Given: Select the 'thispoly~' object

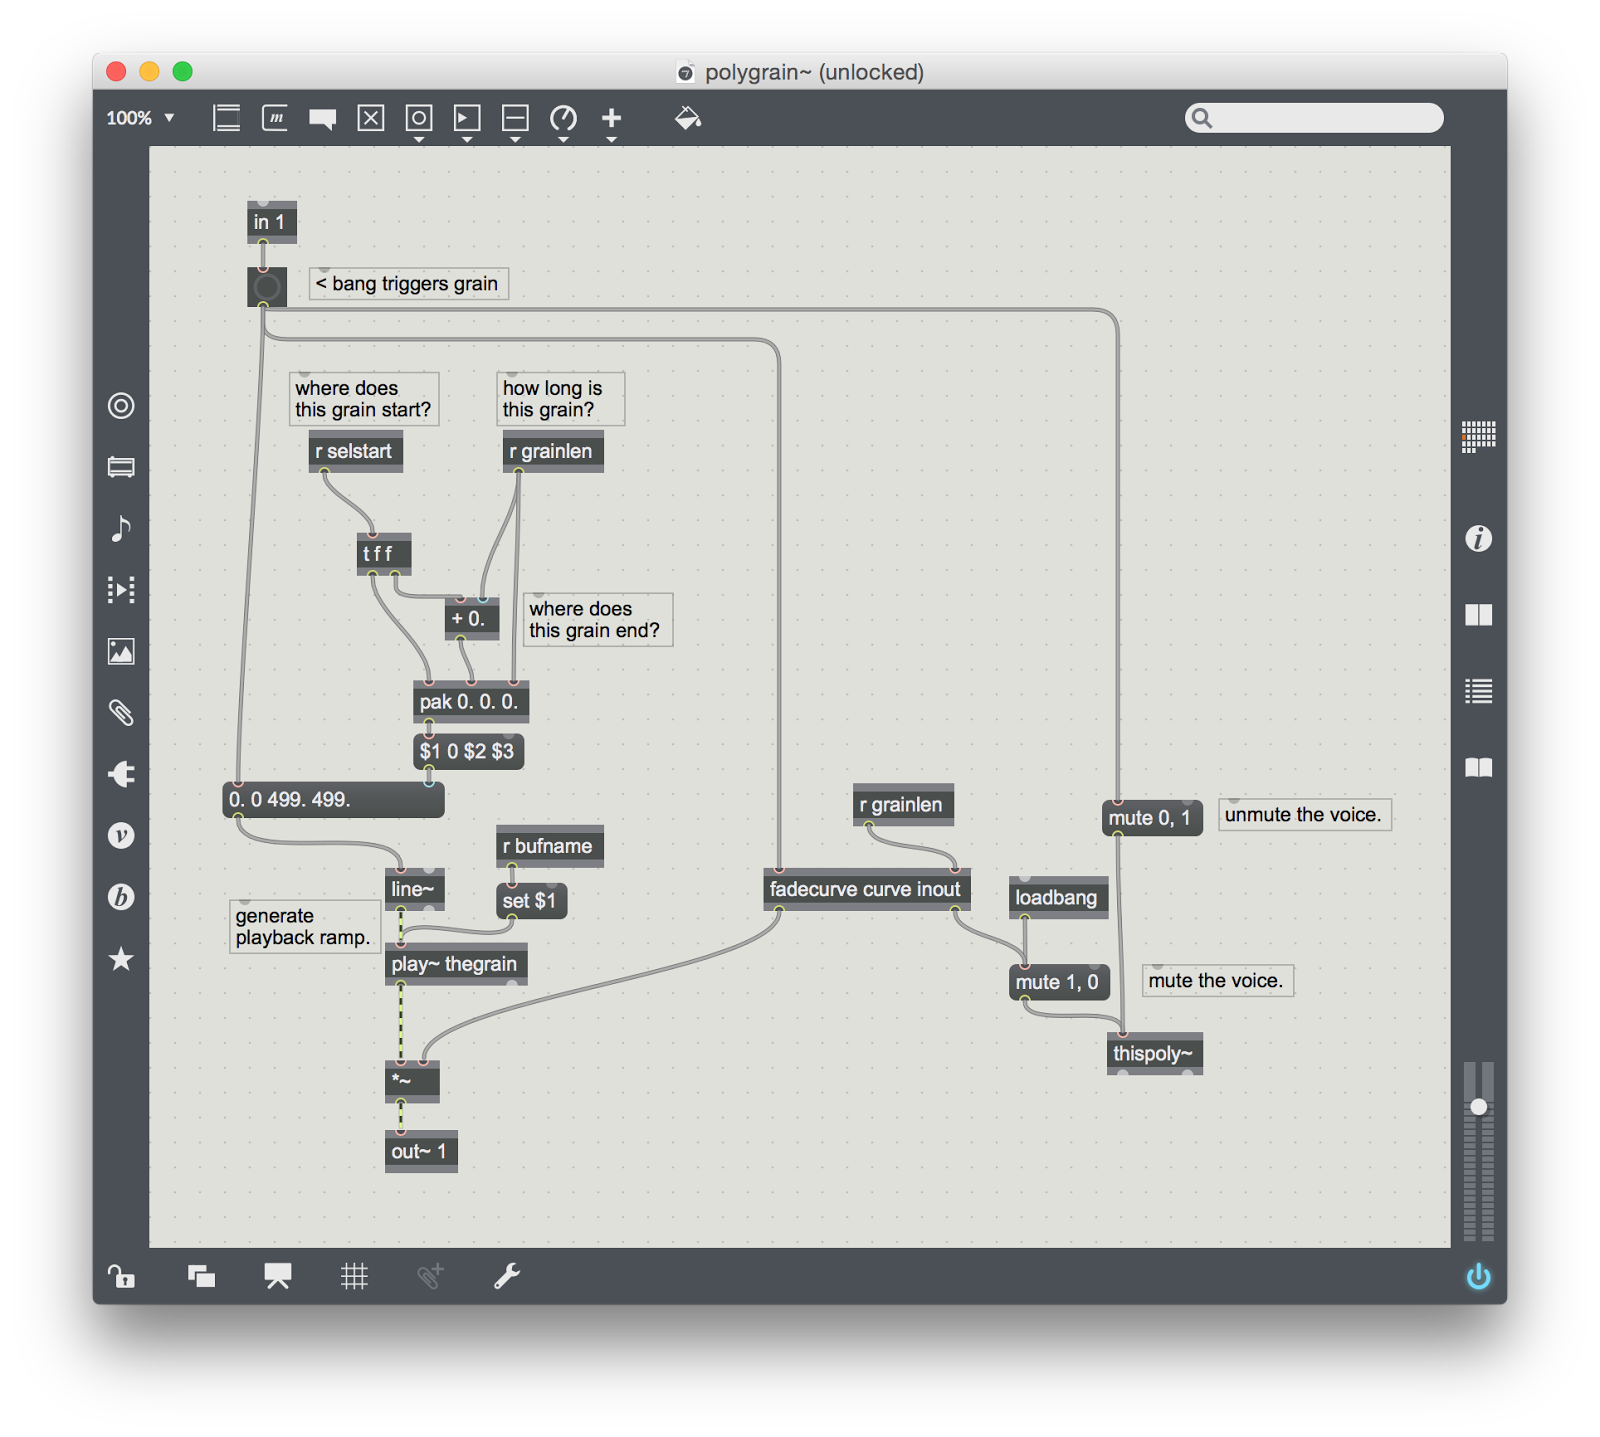Looking at the screenshot, I should pos(1154,1053).
